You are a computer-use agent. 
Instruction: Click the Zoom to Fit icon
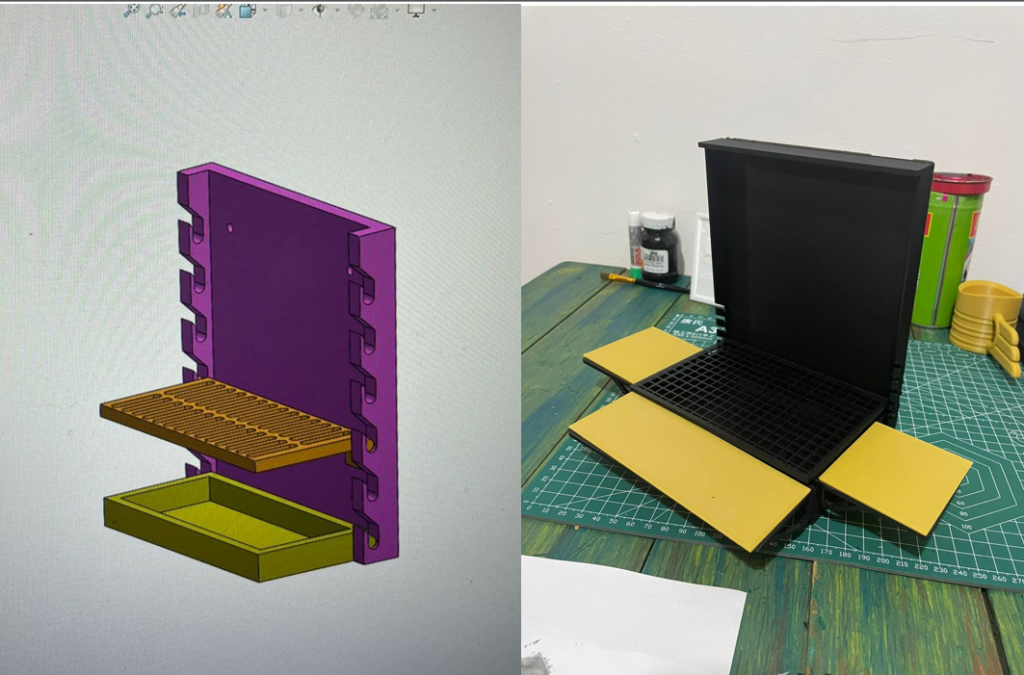[132, 10]
